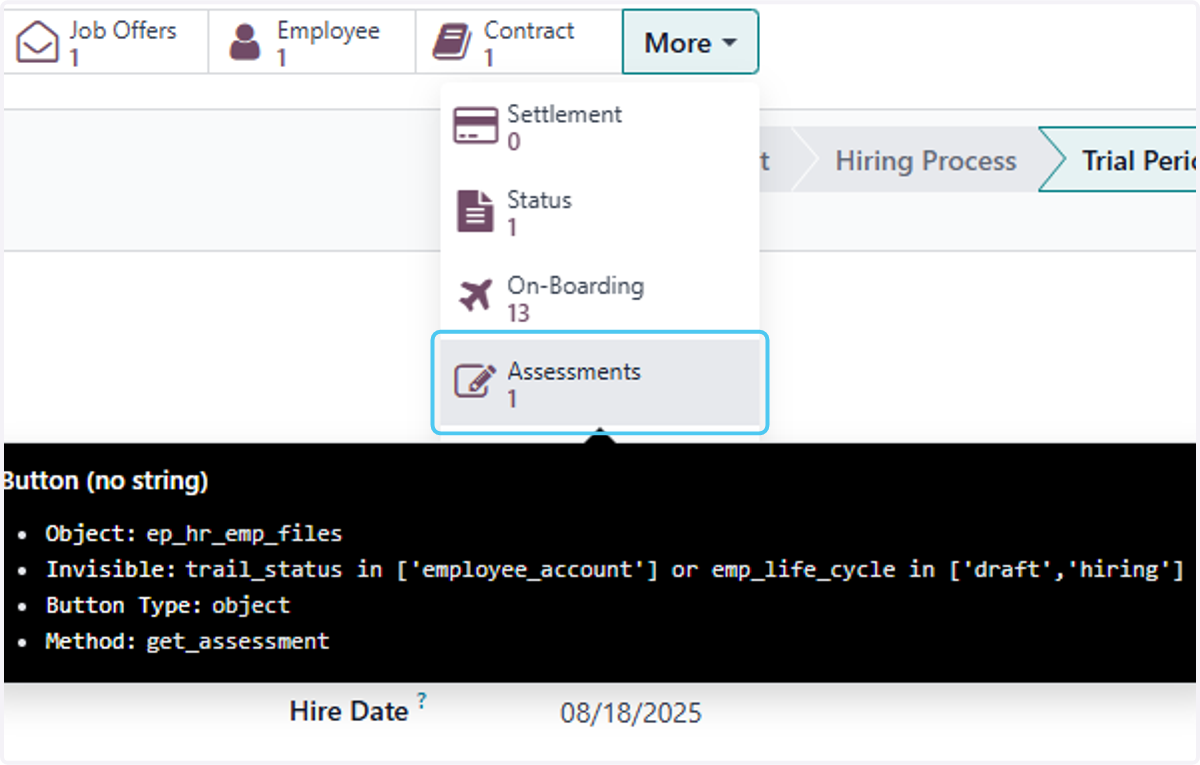Select Settlement from the More menu
The width and height of the screenshot is (1200, 765).
point(600,128)
